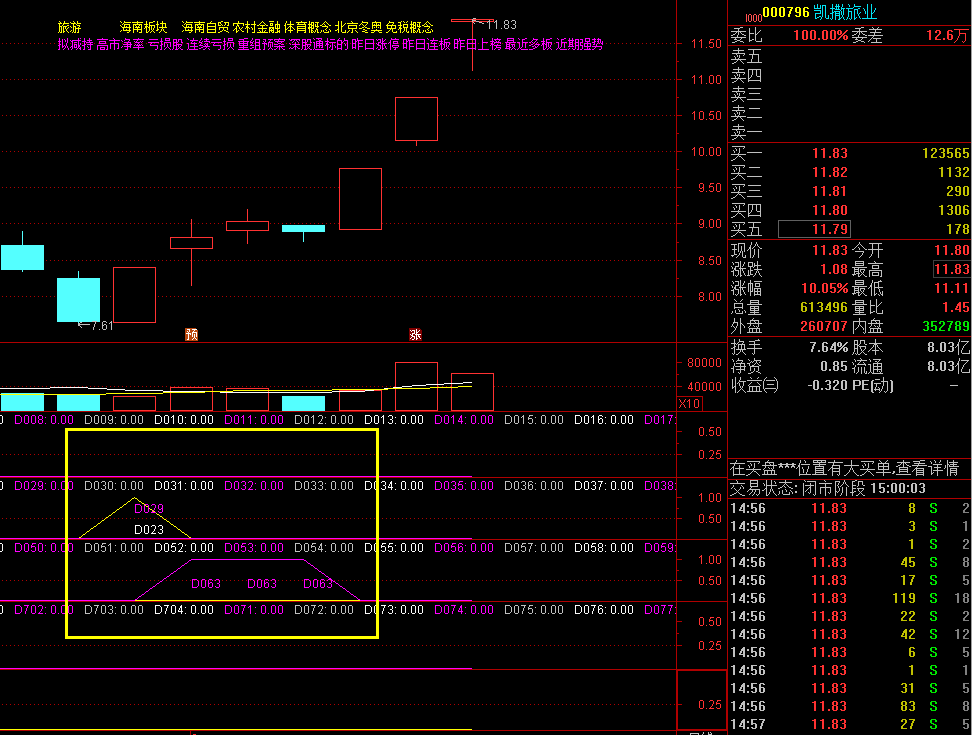Viewport: 972px width, 735px height.
Task: Open the 海南自贸 concept tag
Action: coord(205,27)
